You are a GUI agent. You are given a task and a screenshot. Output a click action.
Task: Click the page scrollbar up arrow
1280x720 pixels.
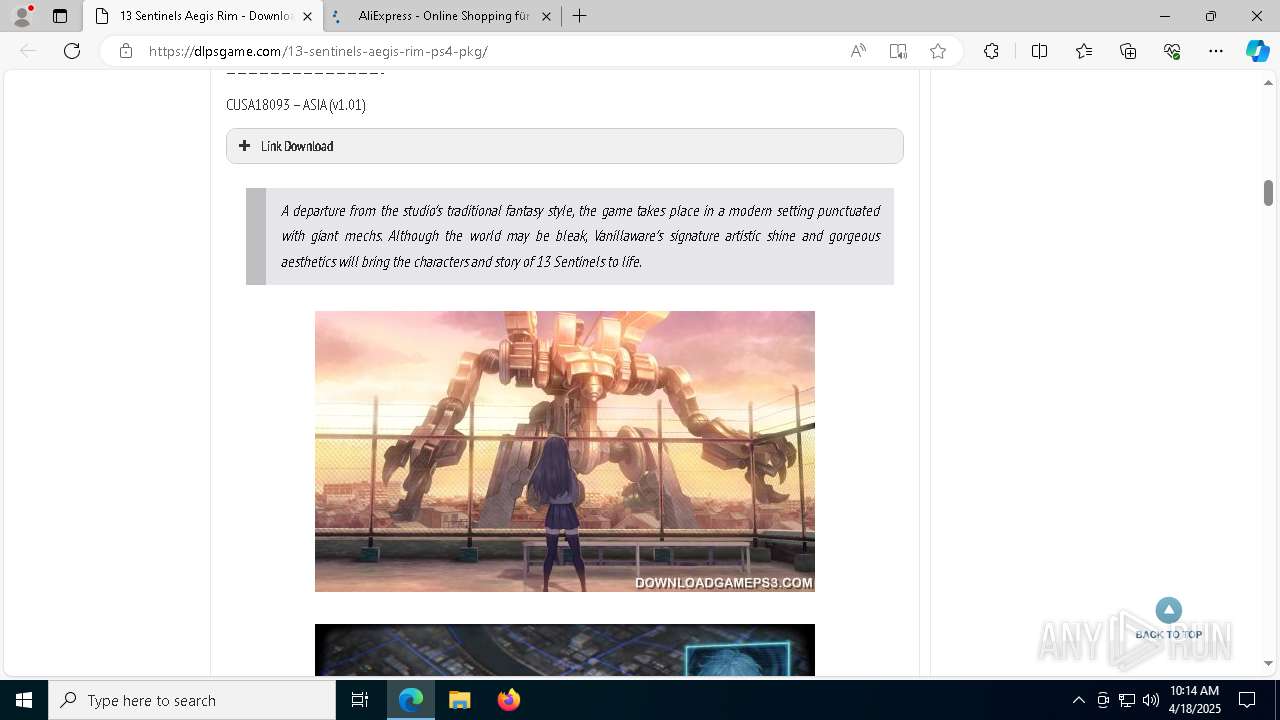coord(1268,83)
